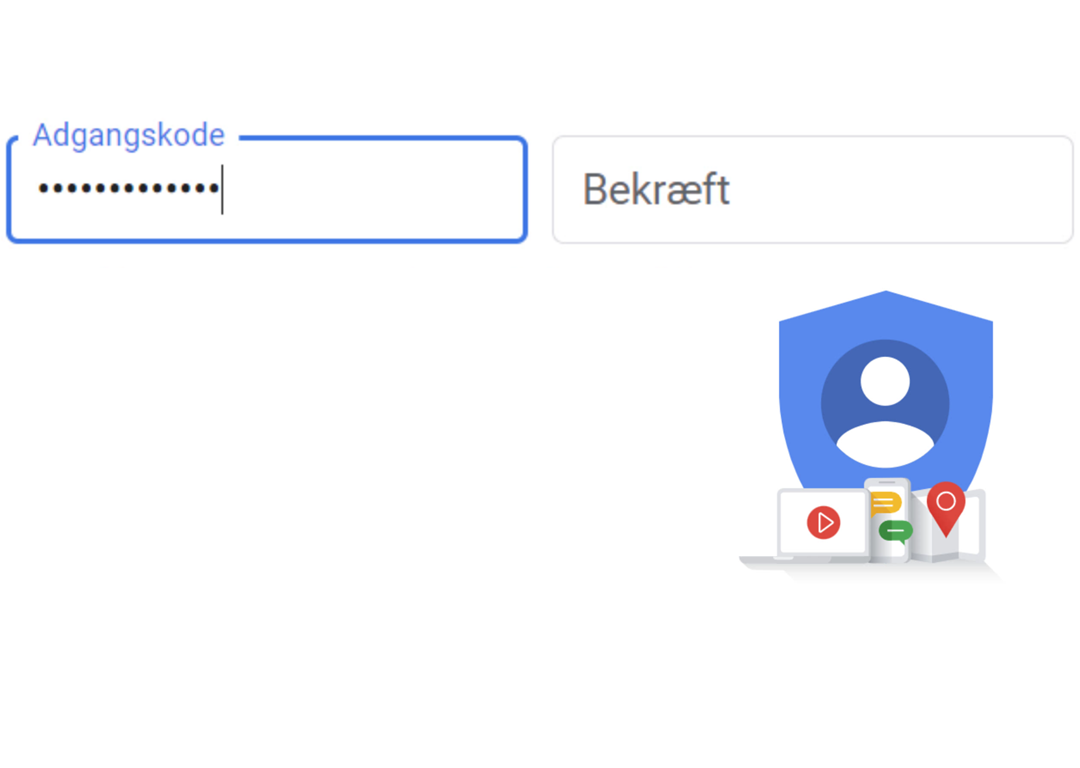Screen dimensions: 1080x768
Task: Click the white shoulders of the avatar
Action: pos(885,445)
